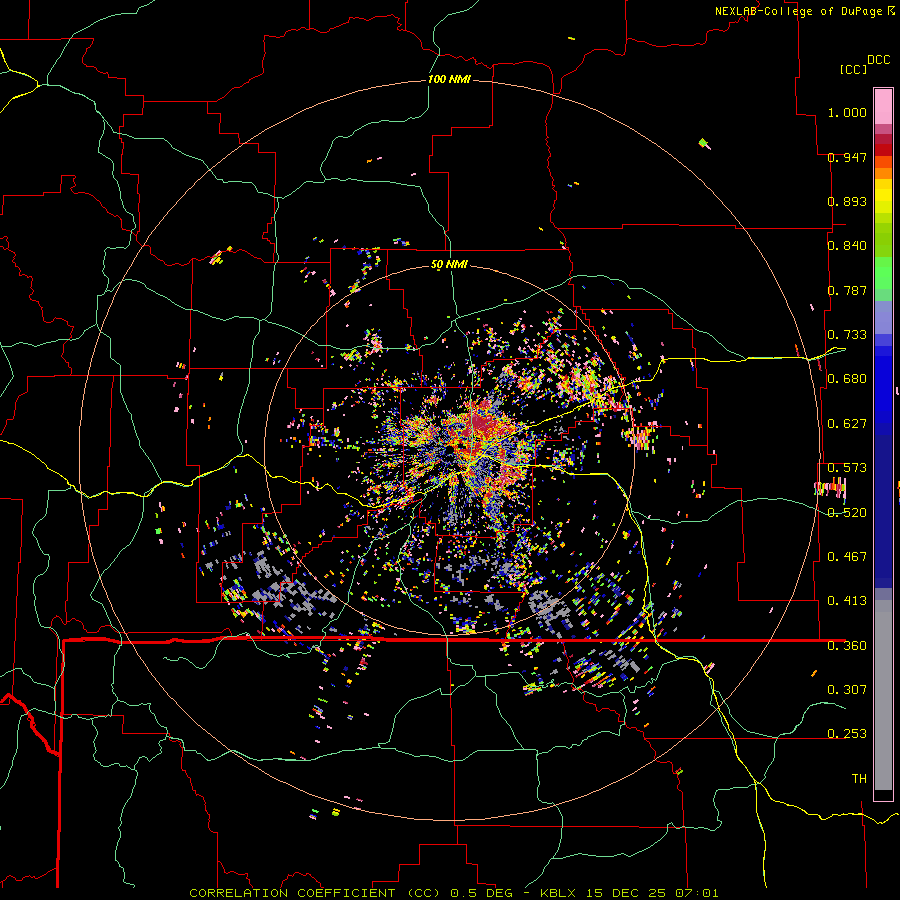The height and width of the screenshot is (900, 900).
Task: Click the 0.893 value on the color scale
Action: 847,201
